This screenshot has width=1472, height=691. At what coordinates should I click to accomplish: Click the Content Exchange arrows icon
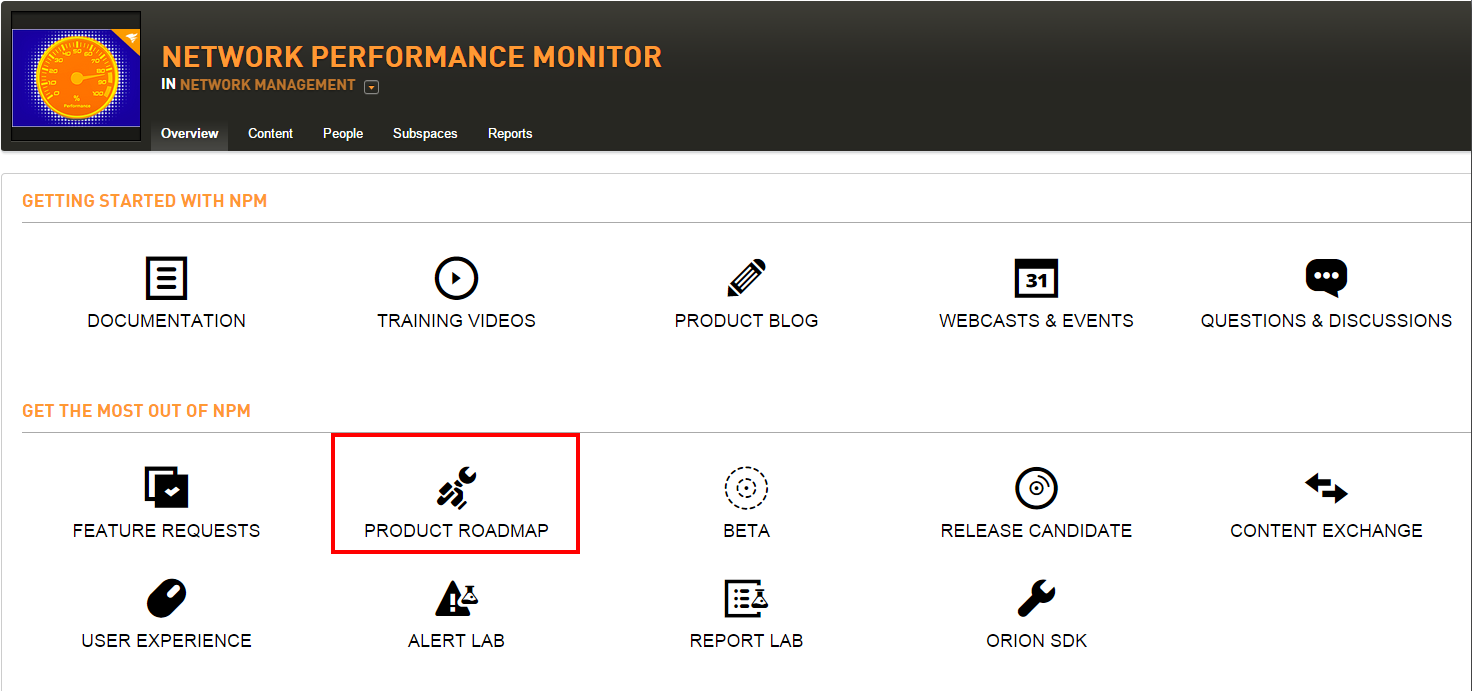1326,488
